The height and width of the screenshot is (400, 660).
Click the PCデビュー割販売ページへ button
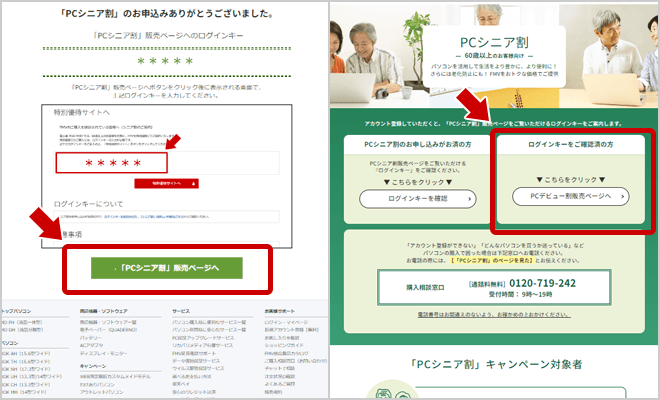[571, 196]
